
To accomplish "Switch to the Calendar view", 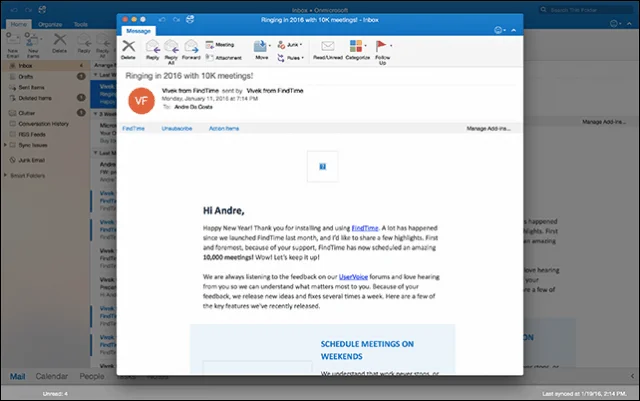I will [51, 376].
